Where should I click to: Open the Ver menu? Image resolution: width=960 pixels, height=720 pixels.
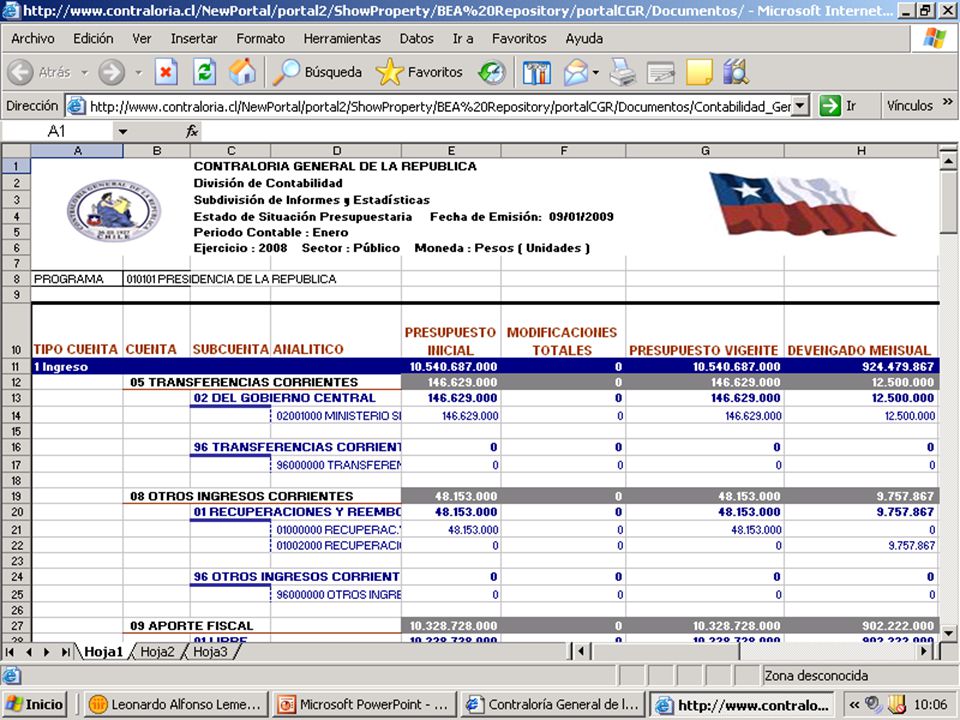(x=141, y=39)
